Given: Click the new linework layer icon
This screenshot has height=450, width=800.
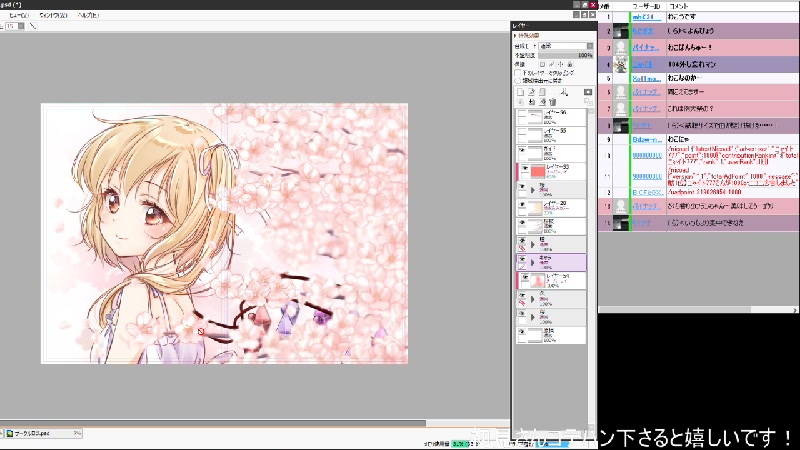Looking at the screenshot, I should [533, 91].
